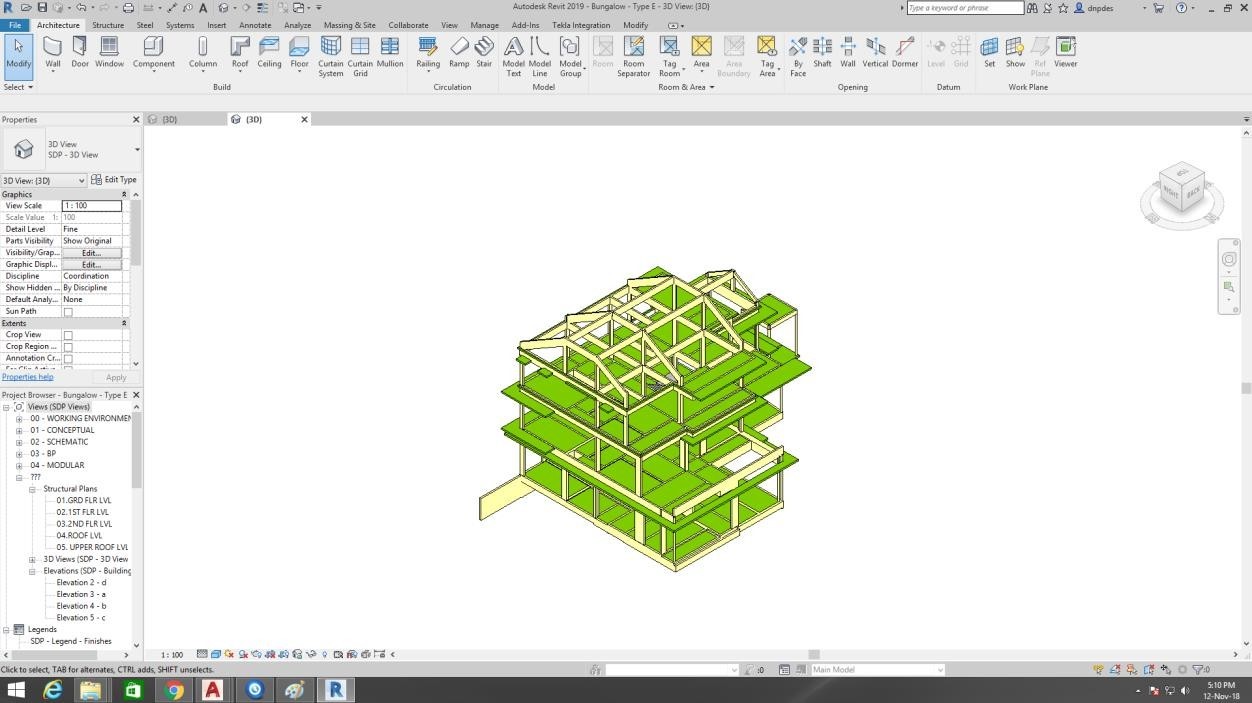
Task: Choose the Roof tool
Action: [240, 53]
